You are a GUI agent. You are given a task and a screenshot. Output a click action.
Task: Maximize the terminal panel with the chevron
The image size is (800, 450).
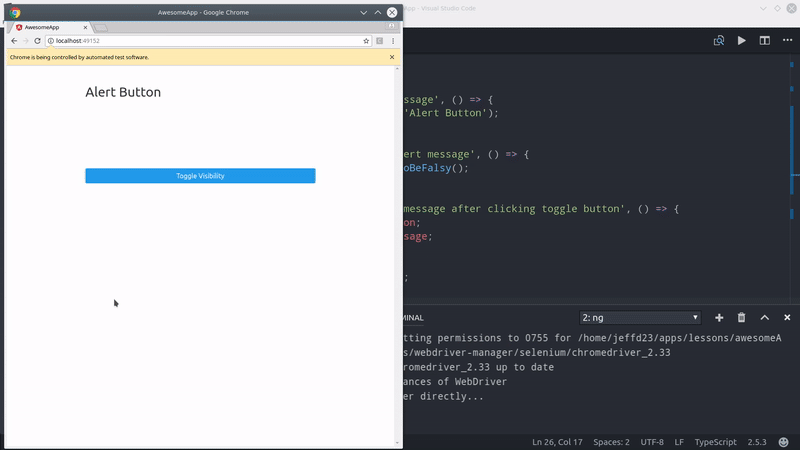[765, 317]
